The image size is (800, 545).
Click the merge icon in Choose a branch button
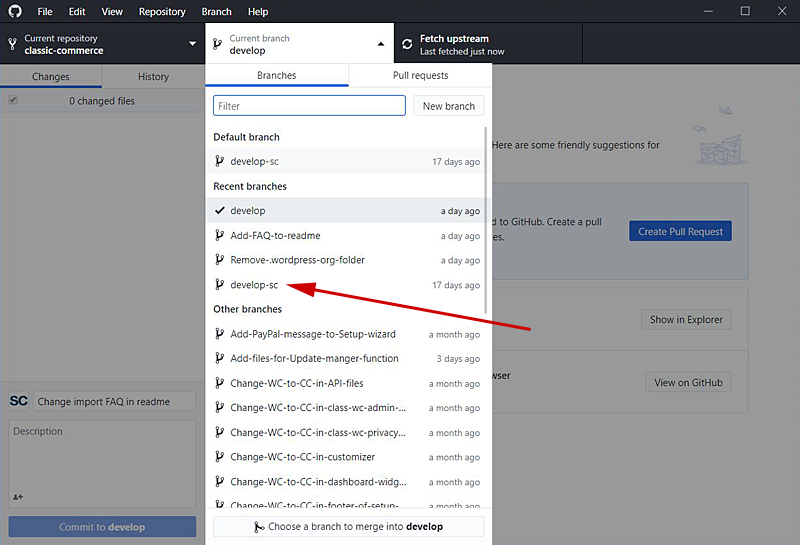coord(259,527)
